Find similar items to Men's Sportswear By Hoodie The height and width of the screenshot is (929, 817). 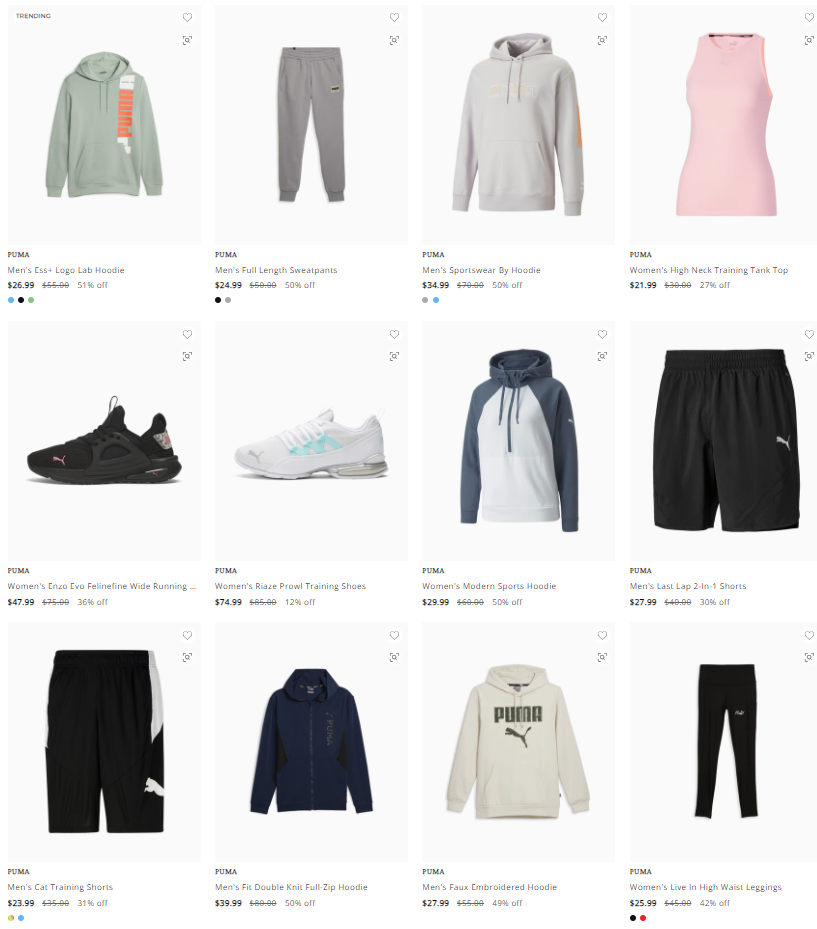point(602,40)
